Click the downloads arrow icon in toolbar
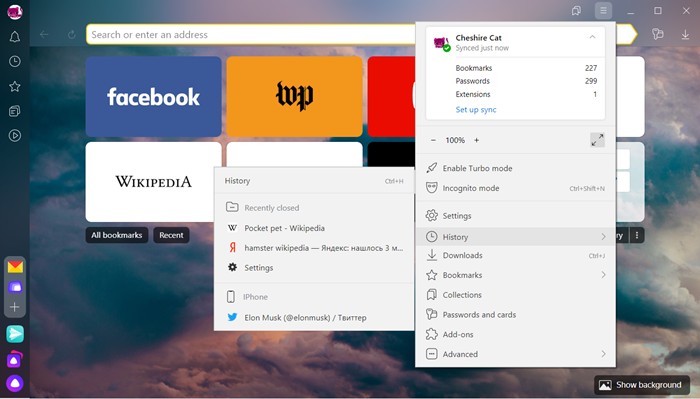 pyautogui.click(x=685, y=34)
